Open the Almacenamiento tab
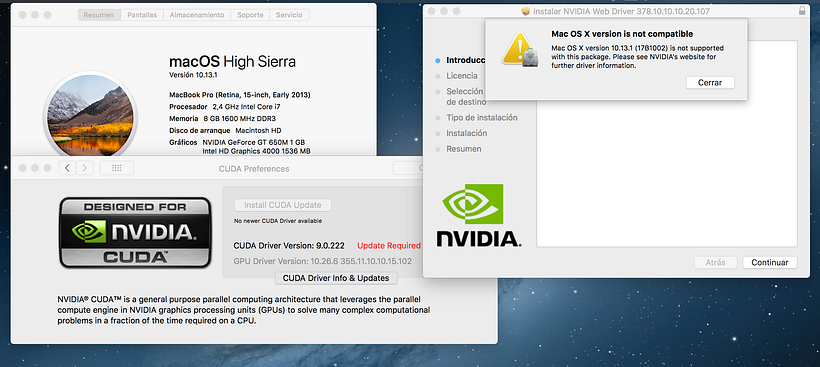Screen dimensions: 820x367 tap(197, 15)
